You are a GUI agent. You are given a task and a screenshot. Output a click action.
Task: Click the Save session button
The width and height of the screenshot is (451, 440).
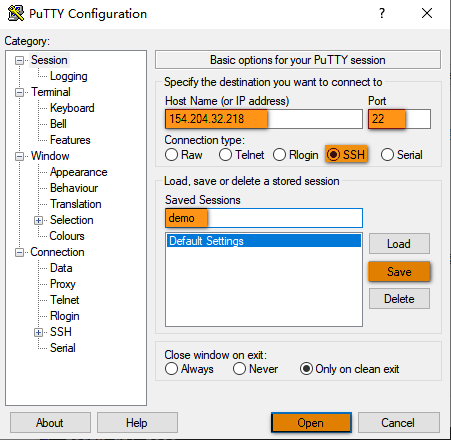coord(399,272)
